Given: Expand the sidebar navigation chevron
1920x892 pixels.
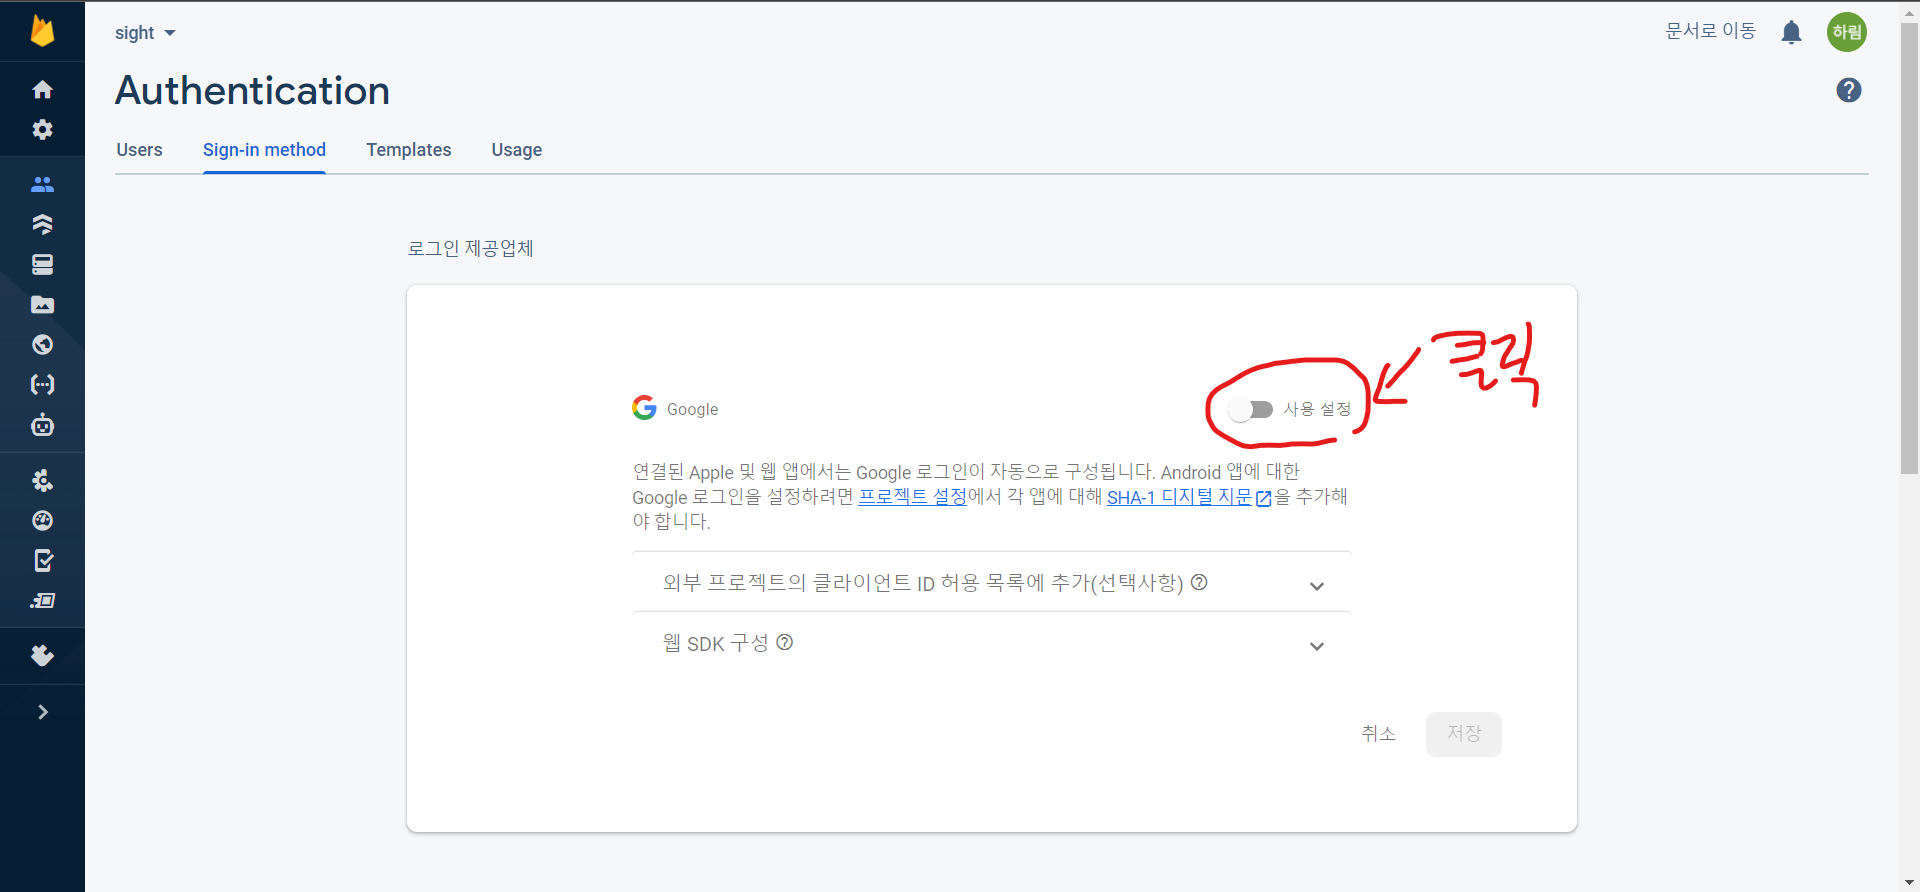Looking at the screenshot, I should click(x=42, y=712).
